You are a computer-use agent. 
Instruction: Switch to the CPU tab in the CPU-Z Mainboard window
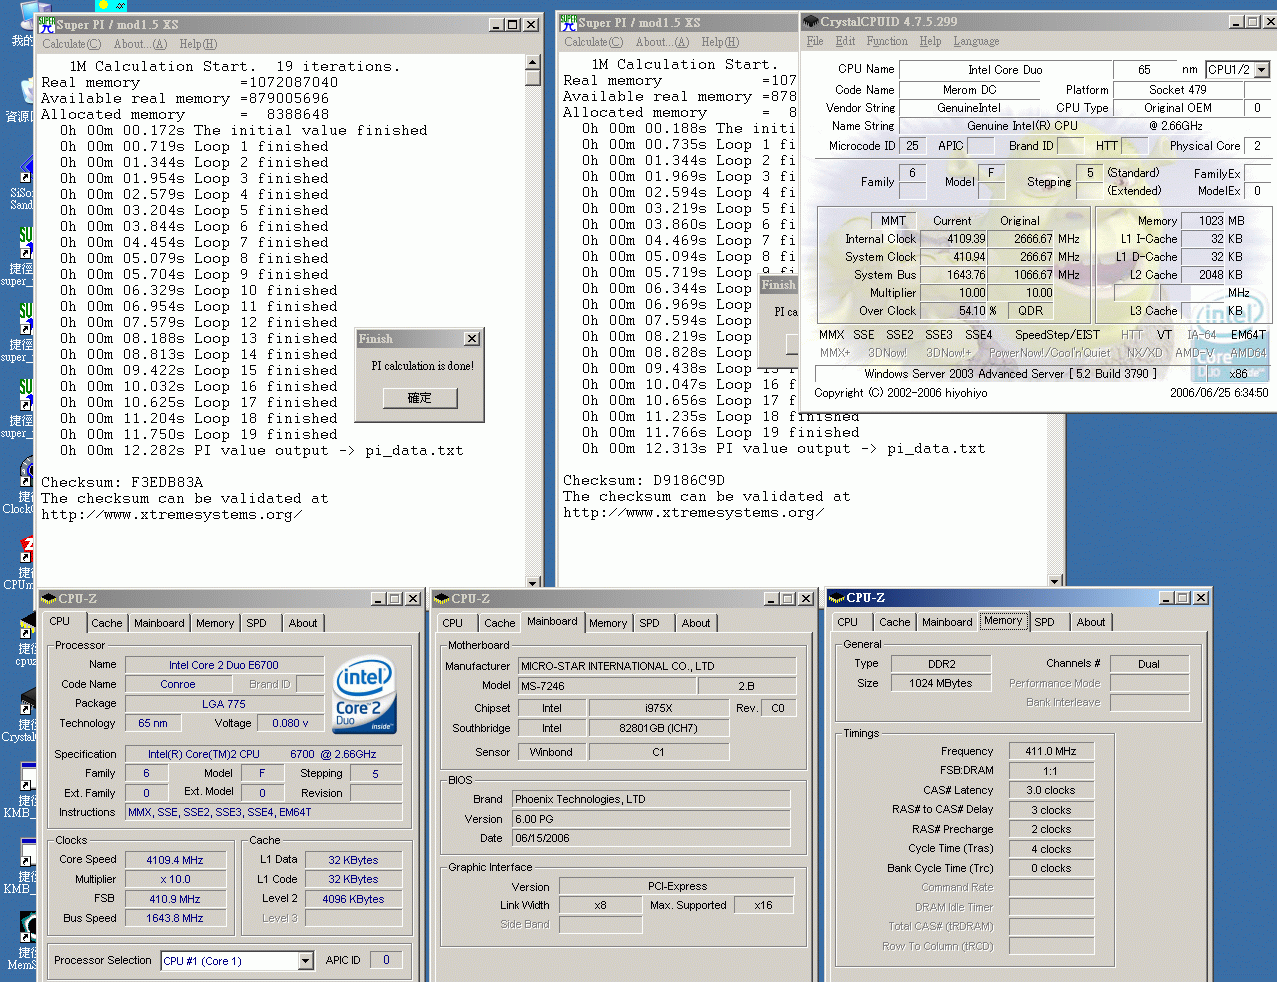[453, 623]
